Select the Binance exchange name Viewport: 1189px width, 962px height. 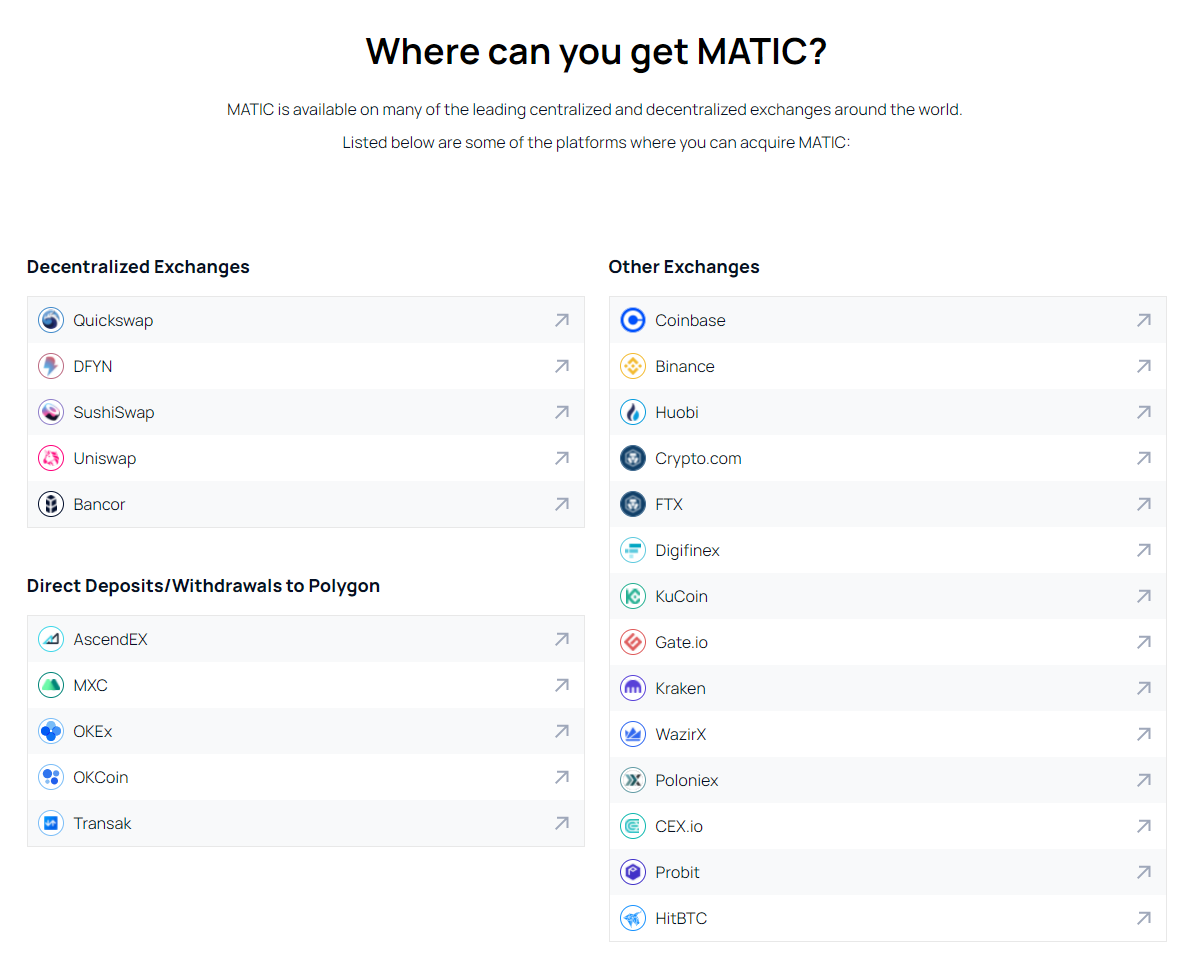(x=685, y=367)
